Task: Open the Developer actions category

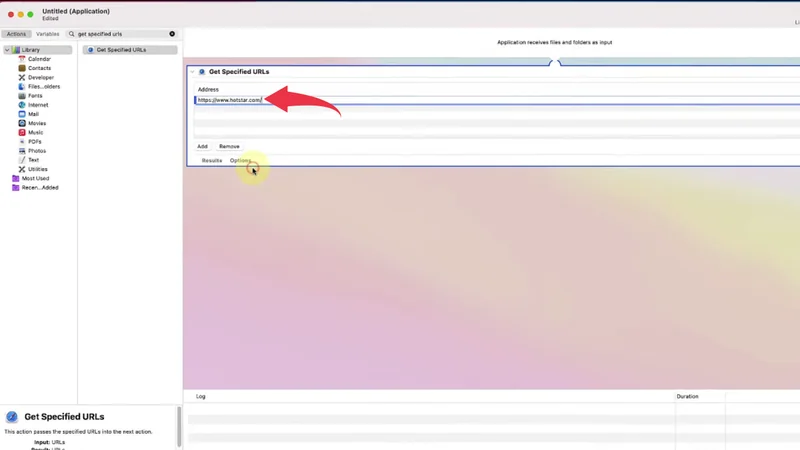Action: click(x=40, y=77)
